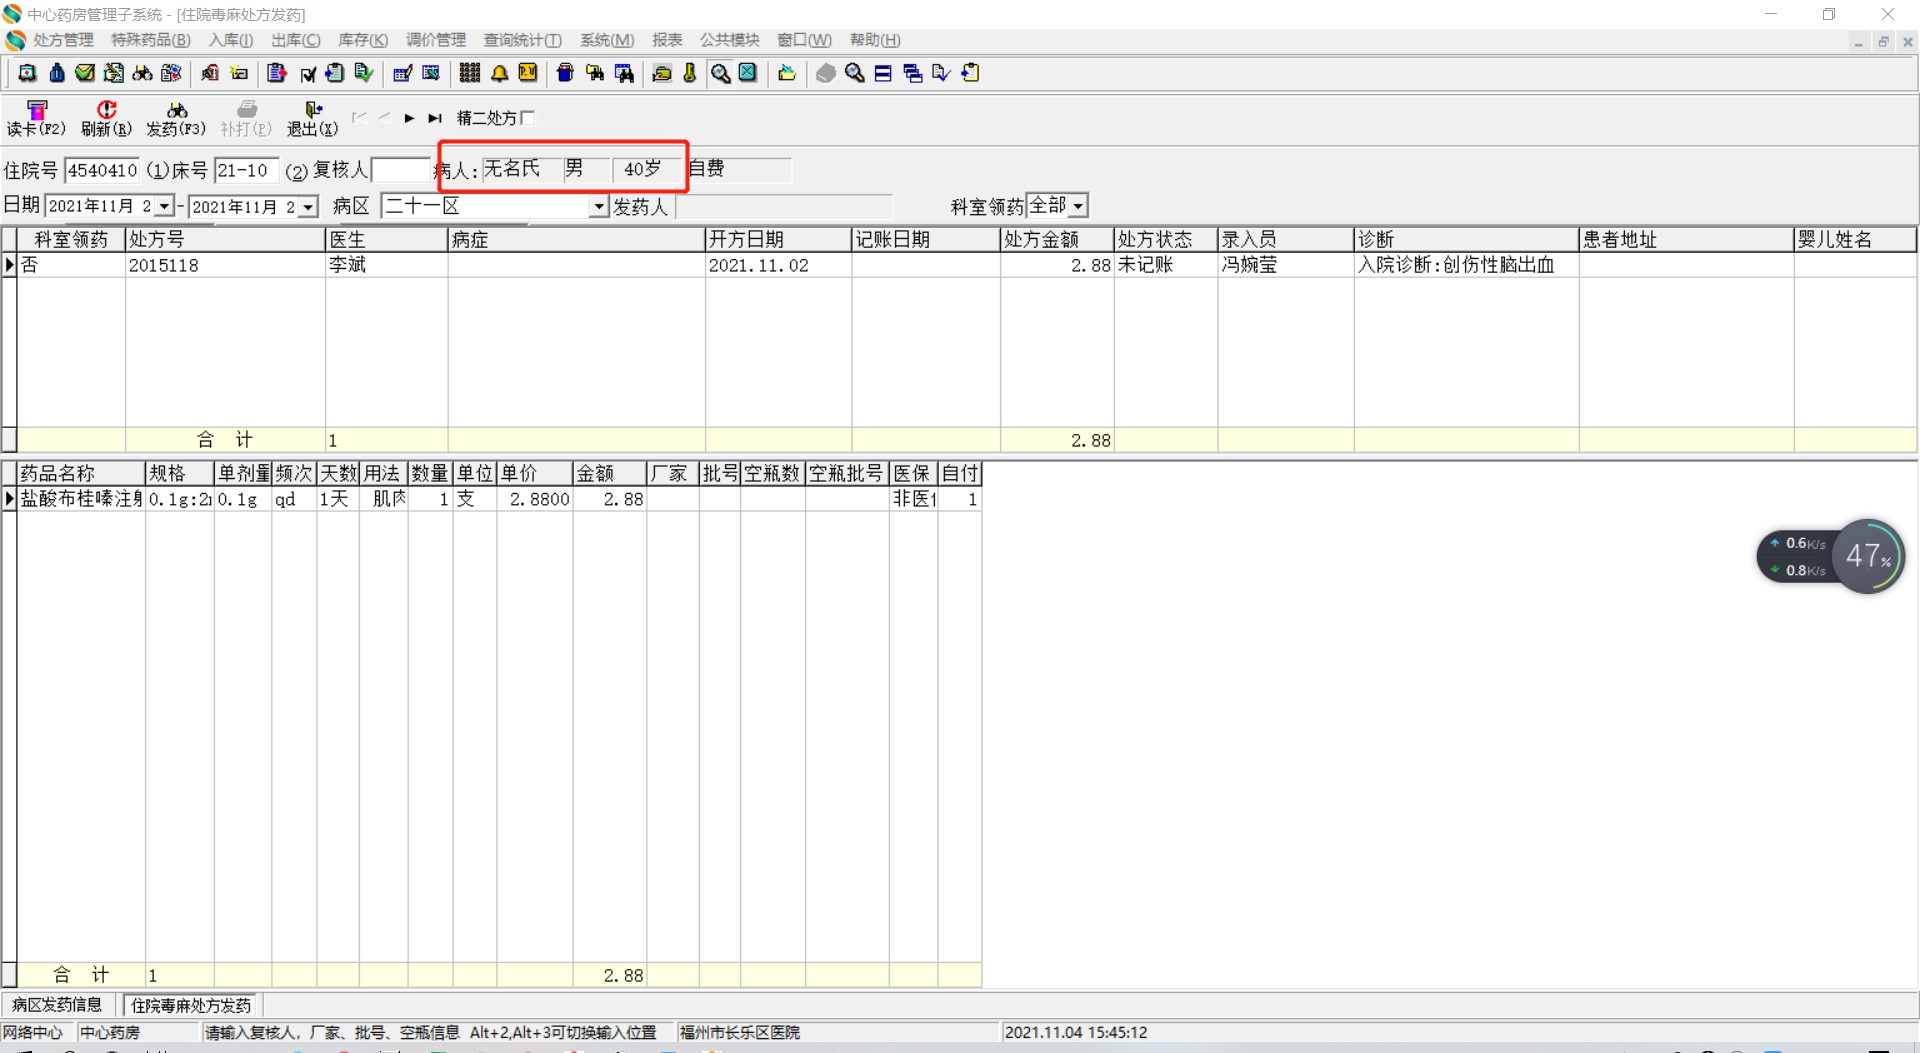
Task: Click the cascade windows toolbar icon
Action: (912, 73)
